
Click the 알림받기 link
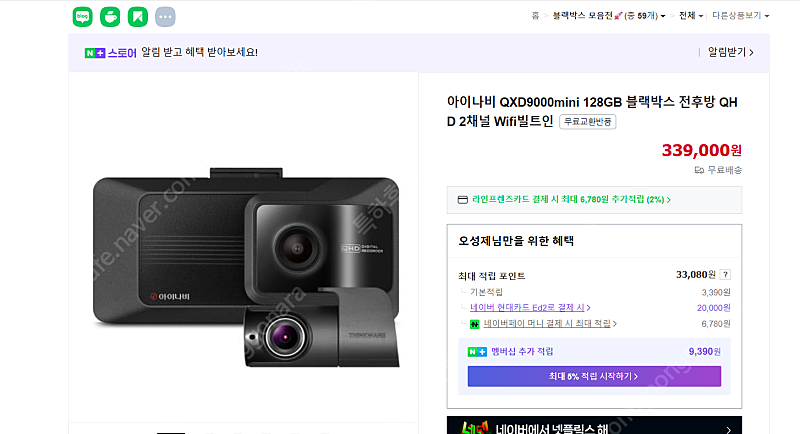click(731, 52)
